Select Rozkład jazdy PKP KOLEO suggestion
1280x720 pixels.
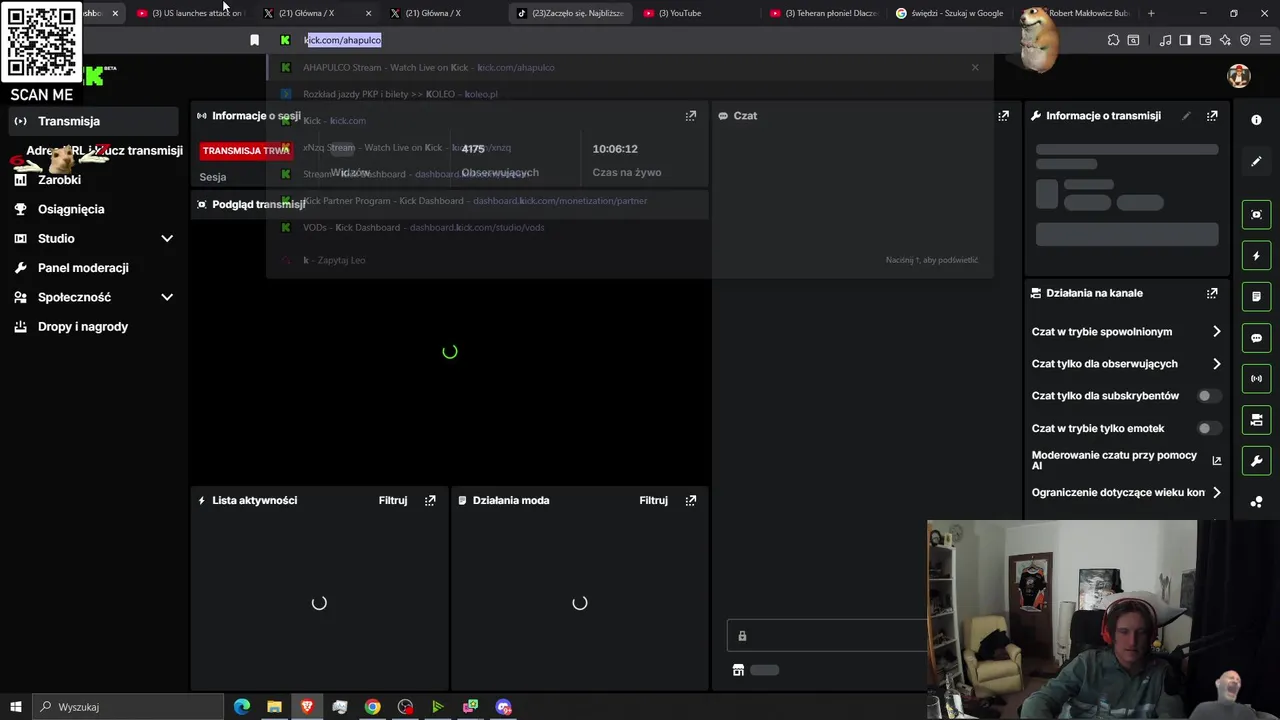pyautogui.click(x=630, y=94)
